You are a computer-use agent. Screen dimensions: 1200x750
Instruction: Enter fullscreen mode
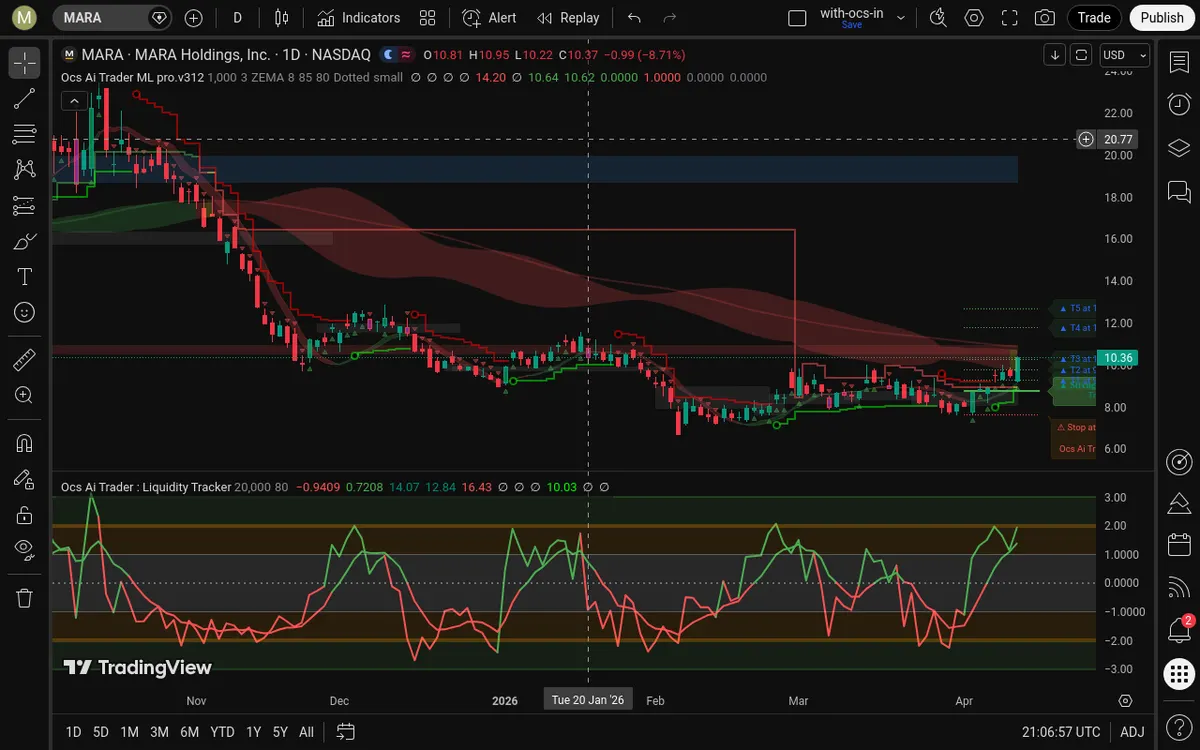(x=1010, y=17)
